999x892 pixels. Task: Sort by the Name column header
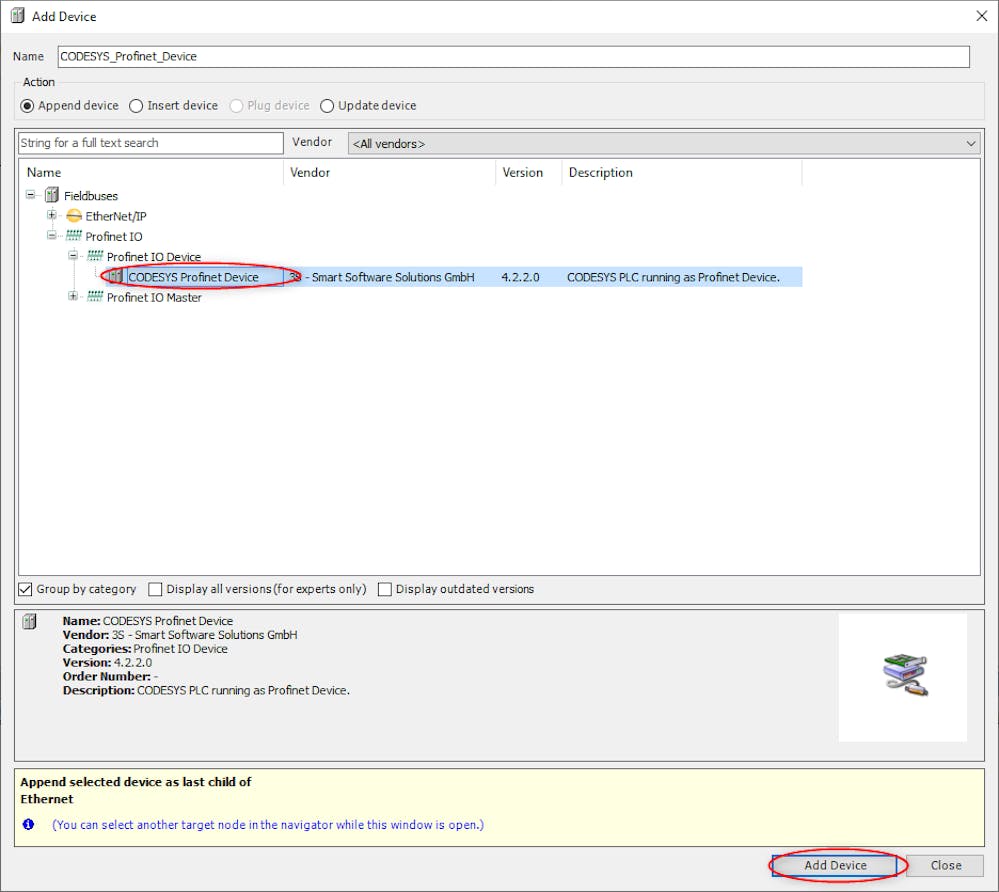153,173
